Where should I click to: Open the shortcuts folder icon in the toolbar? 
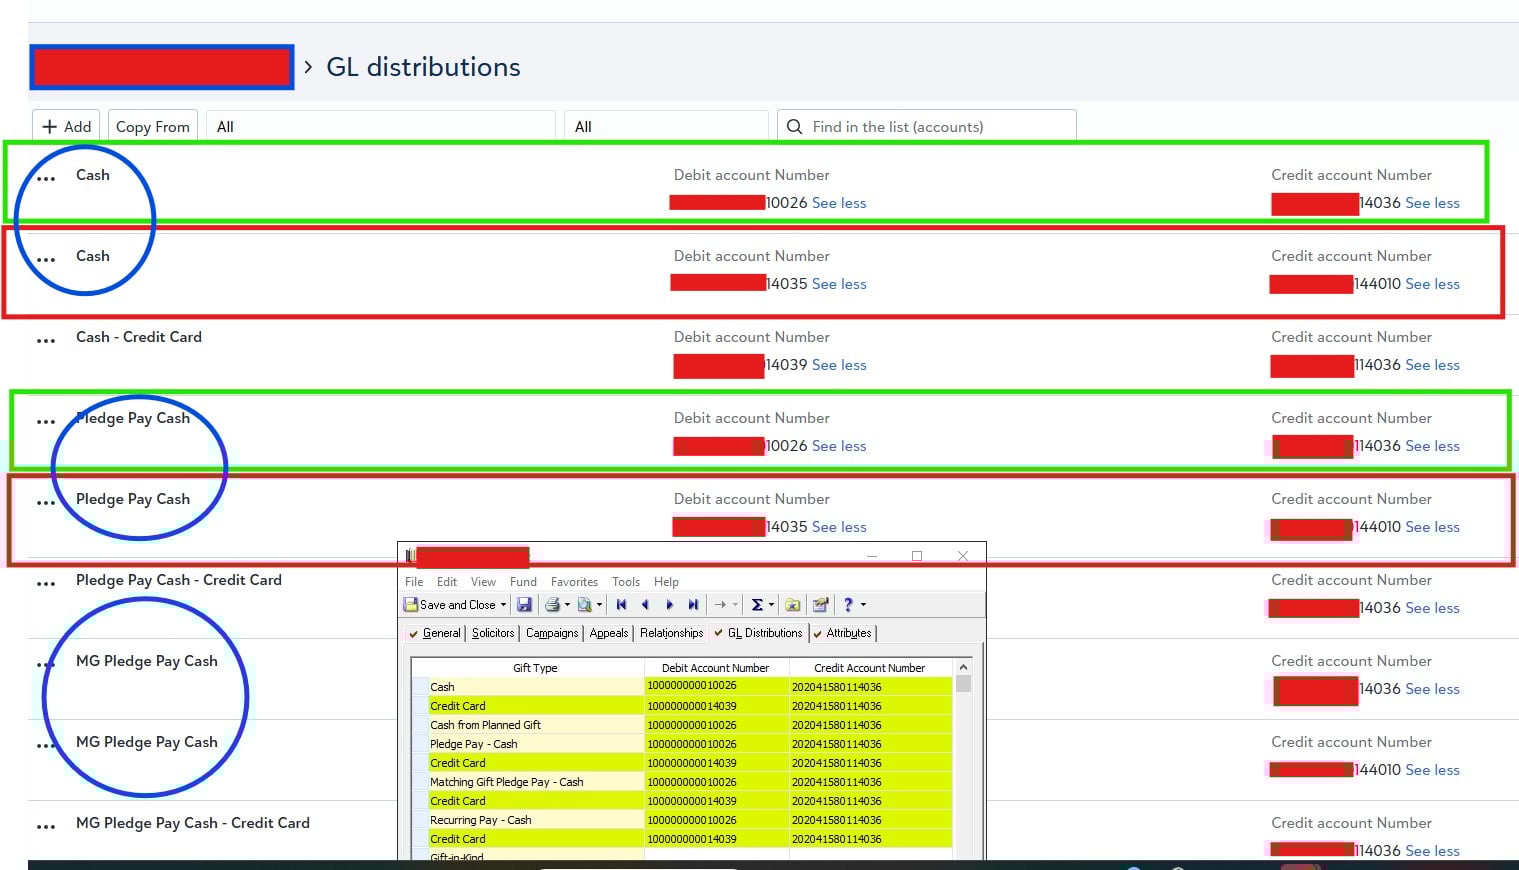794,605
